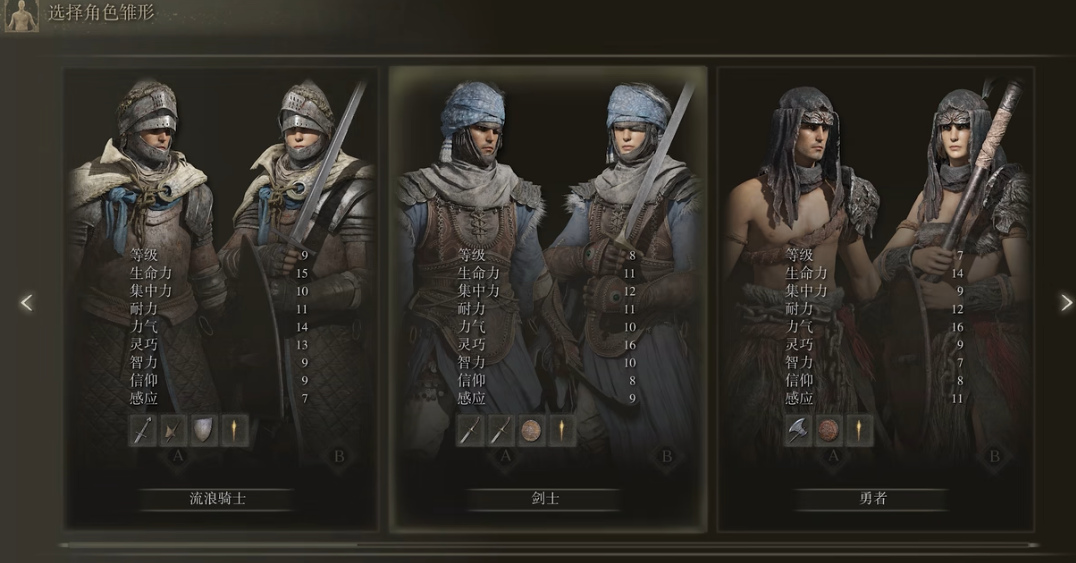Choose body type B for 剑士
Screen dimensions: 1076x563
pos(666,456)
